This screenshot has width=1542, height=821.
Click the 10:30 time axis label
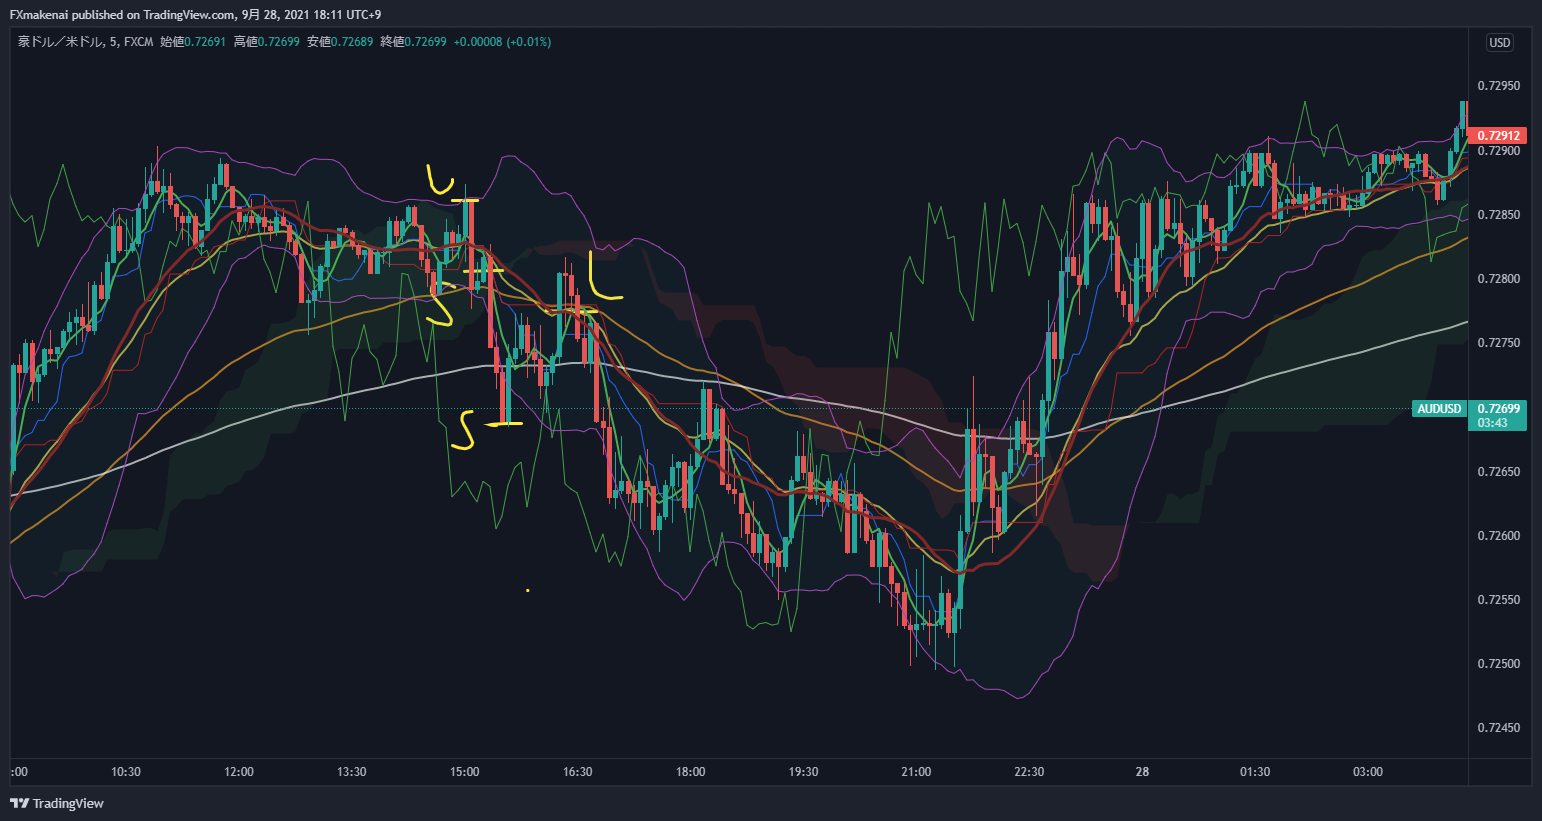tap(126, 772)
